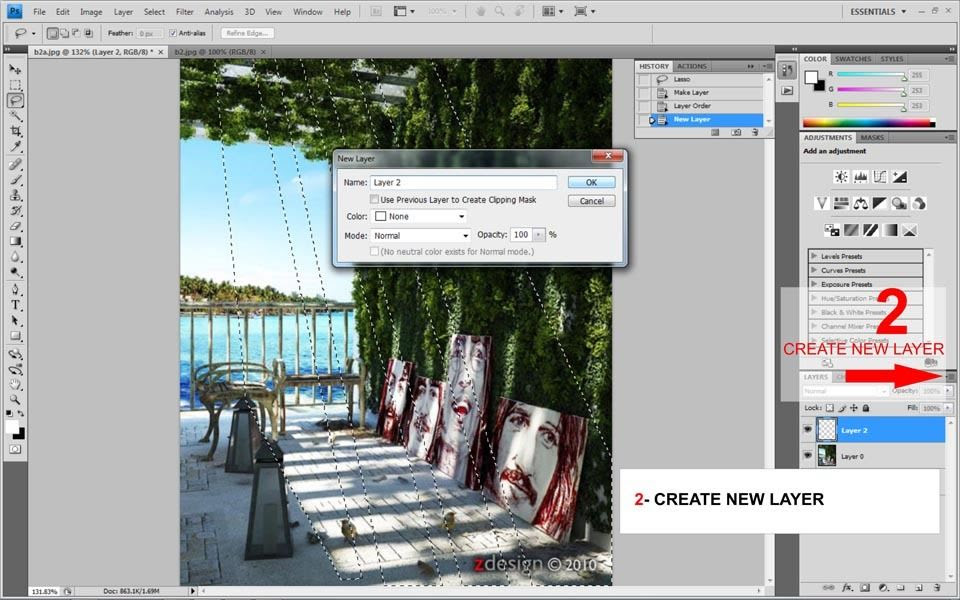Select the Magic Wand tool
Screen dimensions: 960x600
click(x=15, y=115)
